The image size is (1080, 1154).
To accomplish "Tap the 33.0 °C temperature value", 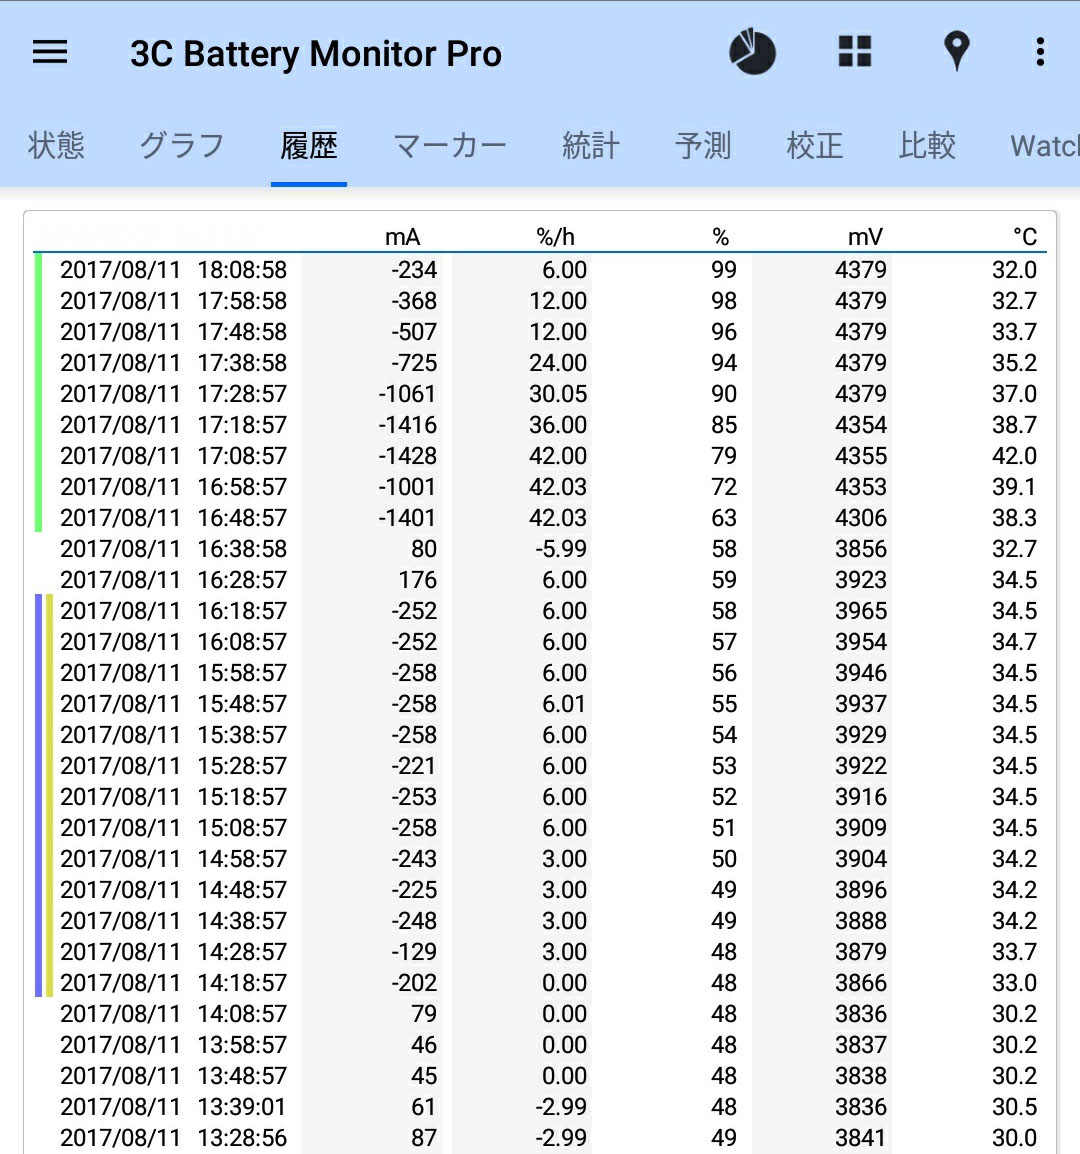I will pyautogui.click(x=1014, y=983).
